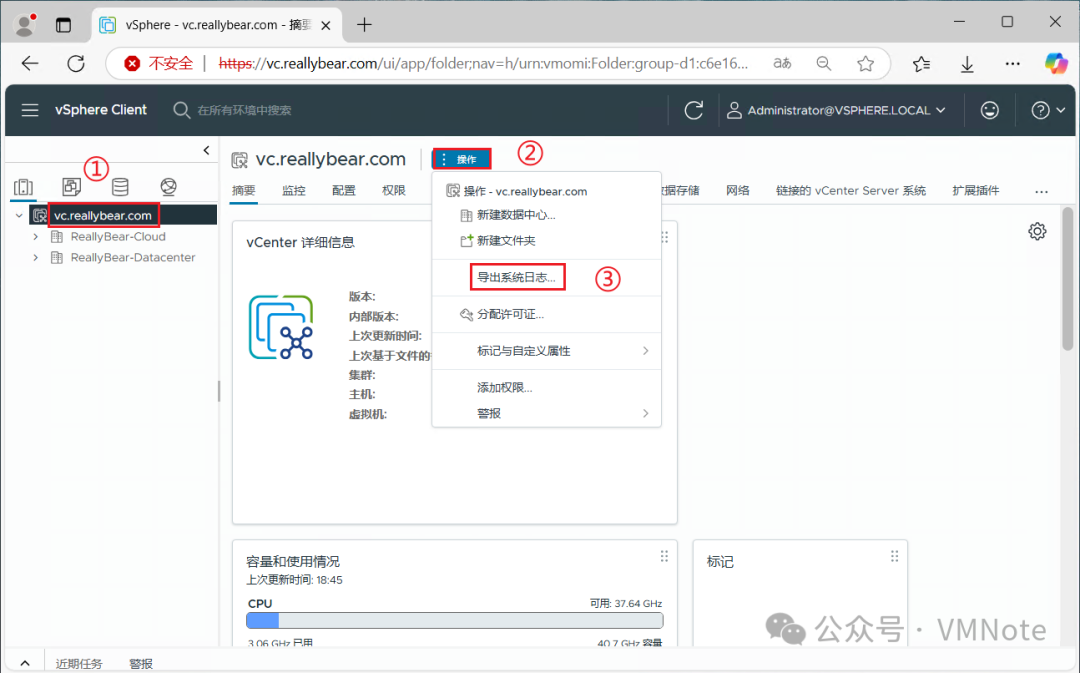
Task: Open a new browser tab
Action: pyautogui.click(x=364, y=25)
